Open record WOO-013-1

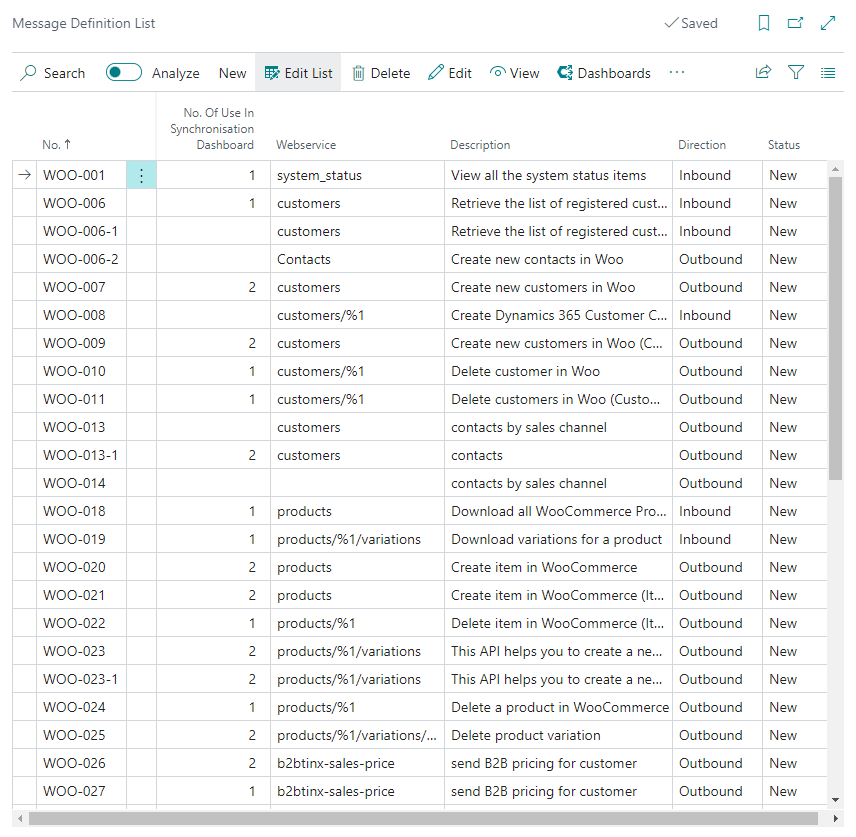pos(80,455)
